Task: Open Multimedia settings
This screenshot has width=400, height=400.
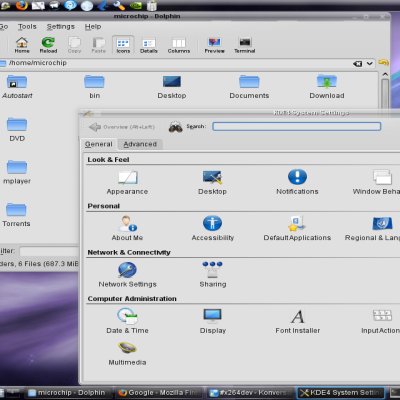Action: click(x=127, y=354)
